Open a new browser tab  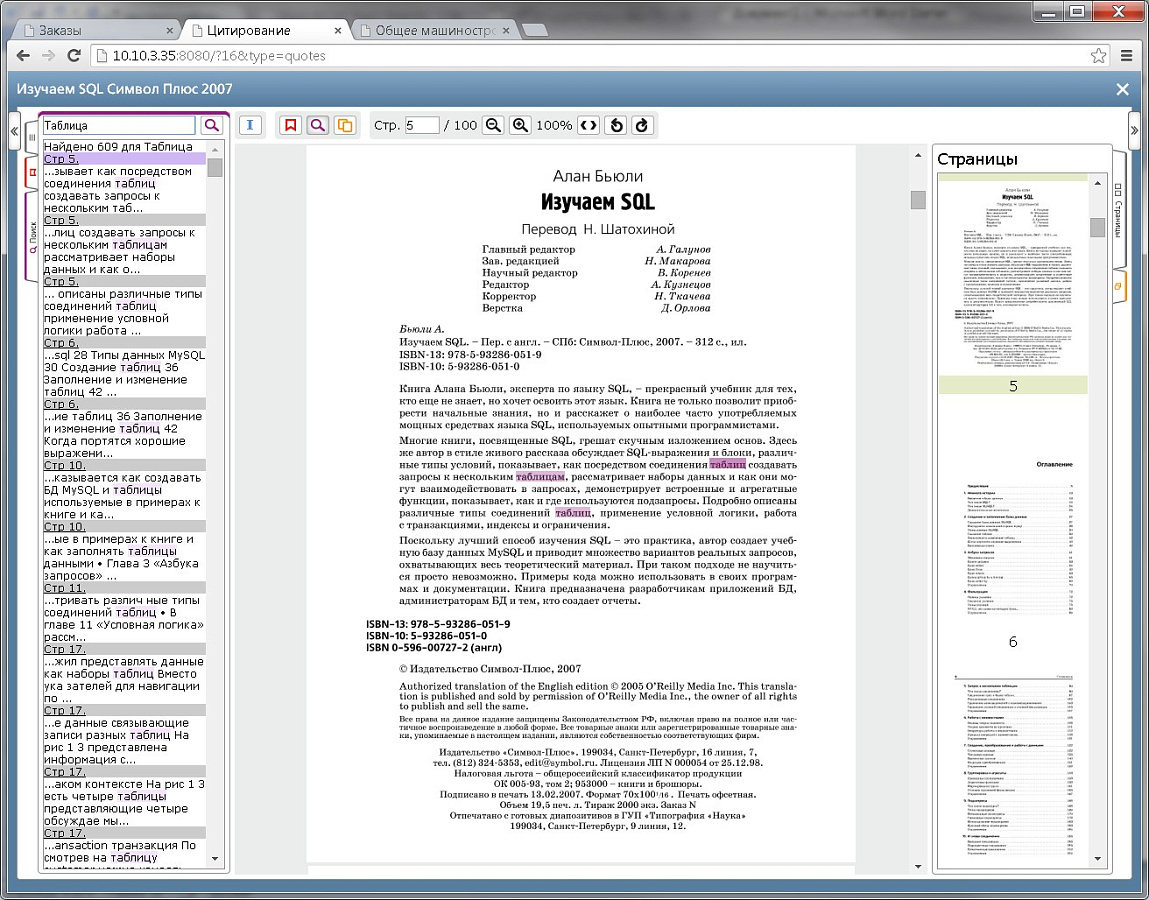(536, 31)
